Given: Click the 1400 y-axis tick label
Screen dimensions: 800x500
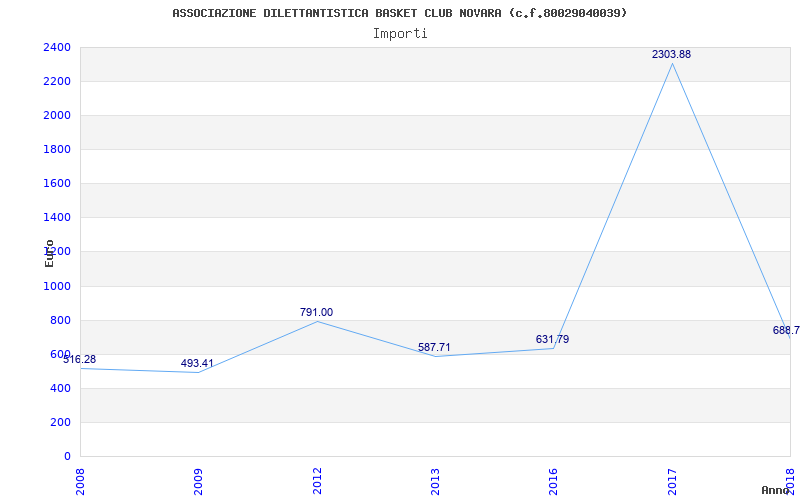Looking at the screenshot, I should click(57, 218).
